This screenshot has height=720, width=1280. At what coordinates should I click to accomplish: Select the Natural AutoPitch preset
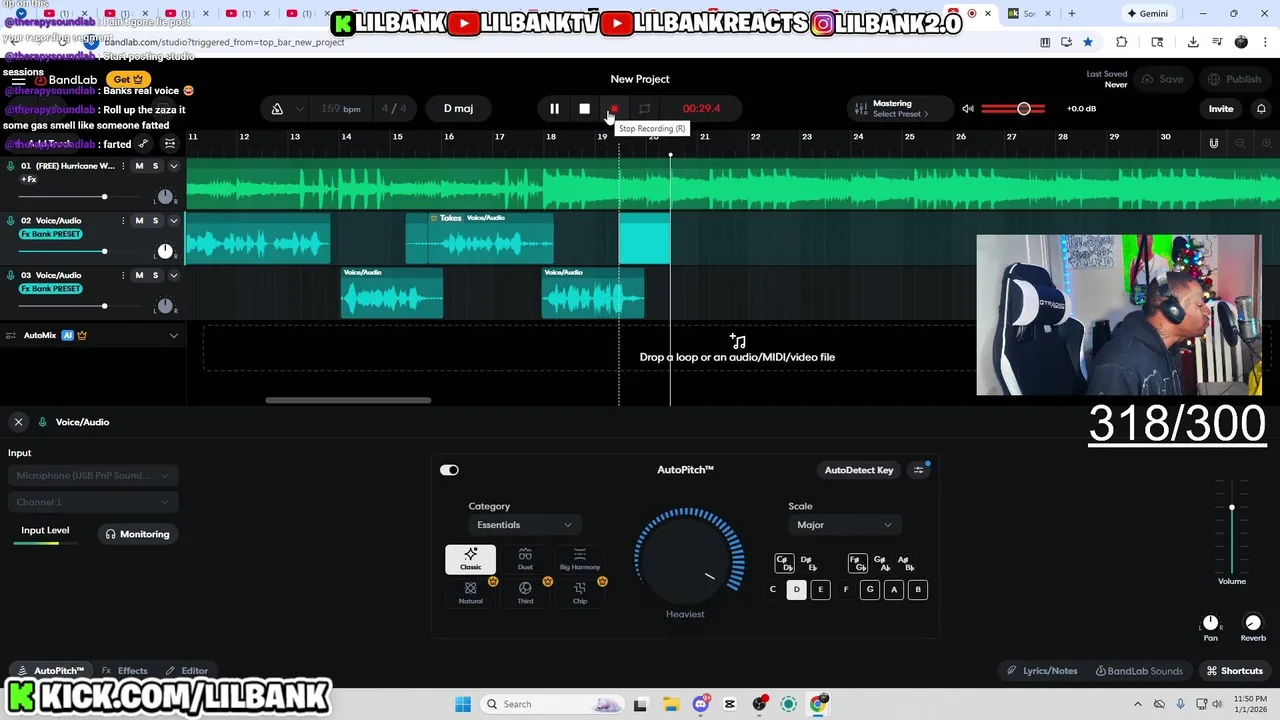pyautogui.click(x=470, y=593)
